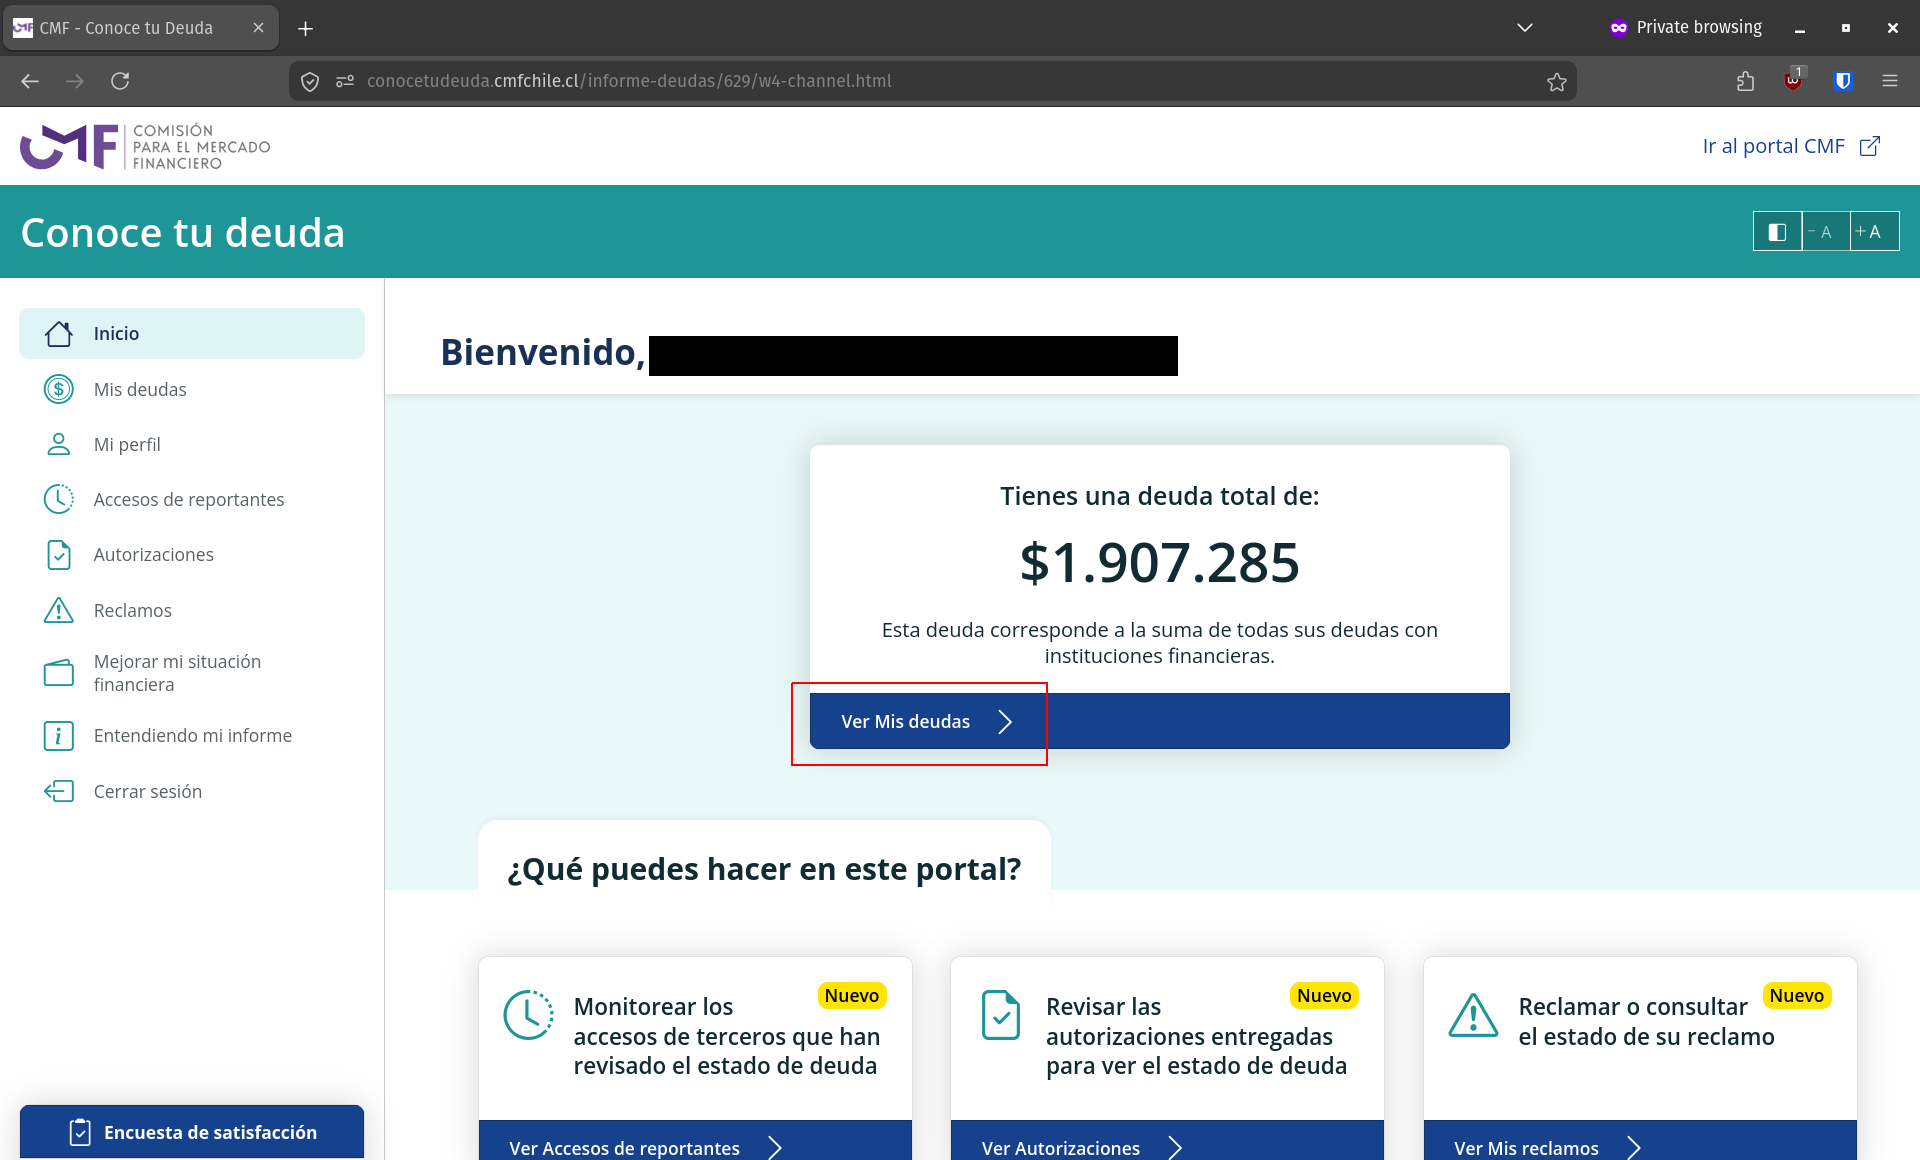Toggle the high contrast mode icon
1920x1160 pixels.
pos(1777,232)
